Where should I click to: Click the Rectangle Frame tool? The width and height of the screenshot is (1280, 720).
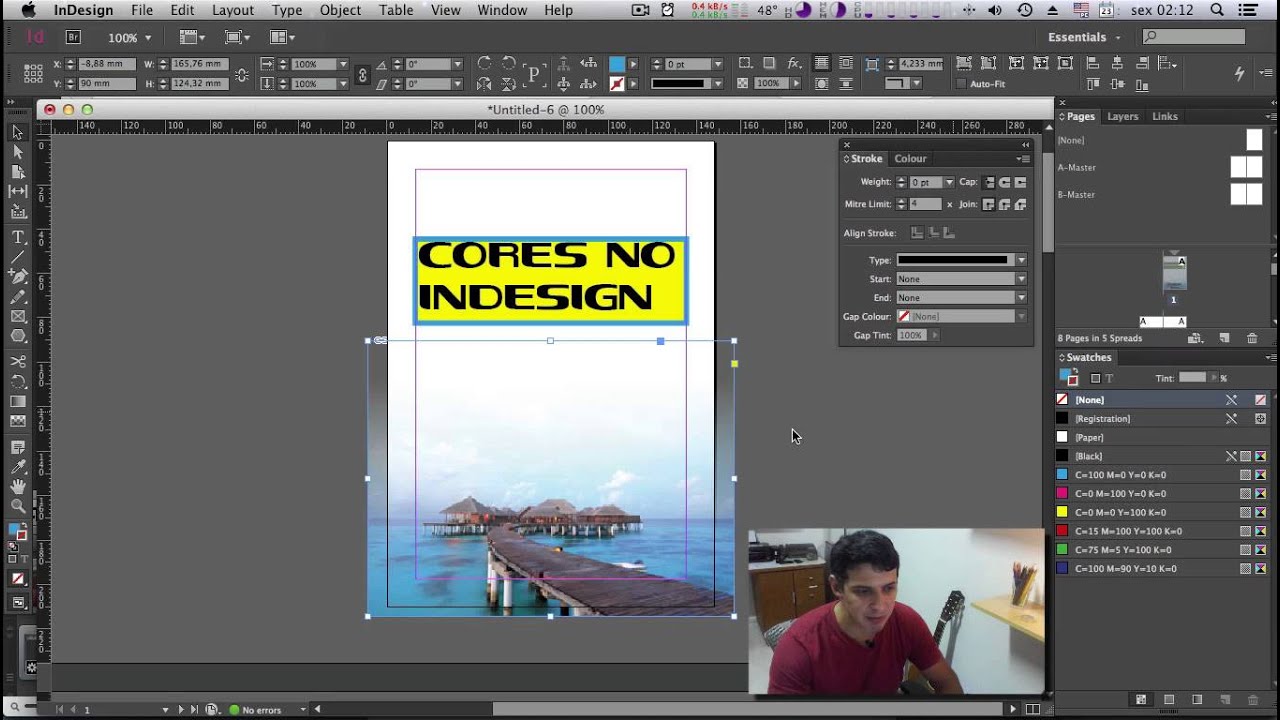18,317
